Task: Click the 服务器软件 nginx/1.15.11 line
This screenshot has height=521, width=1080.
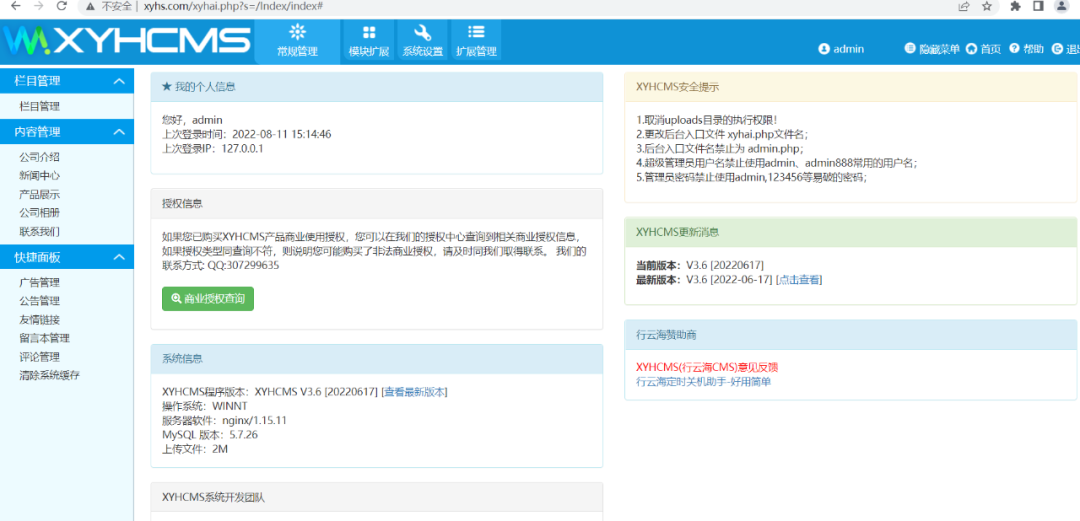Action: click(225, 420)
